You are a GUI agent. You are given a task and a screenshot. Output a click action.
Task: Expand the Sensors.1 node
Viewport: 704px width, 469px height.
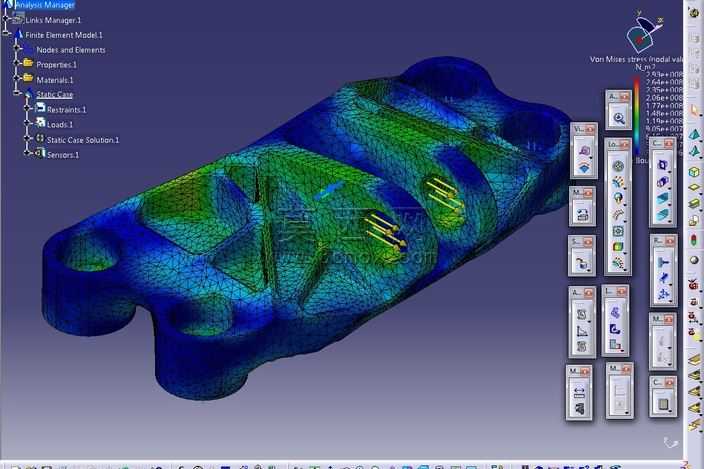28,153
